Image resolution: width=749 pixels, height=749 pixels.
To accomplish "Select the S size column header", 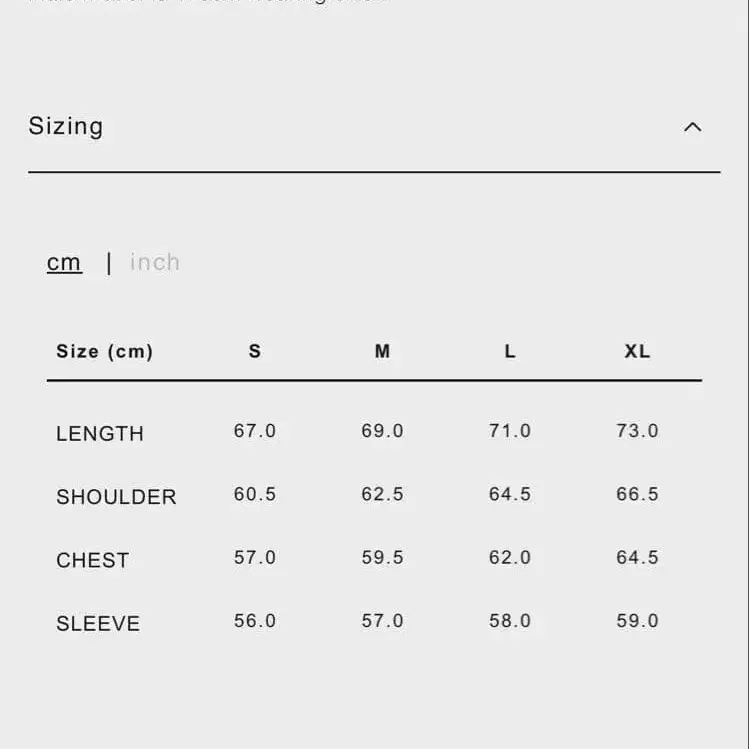I will (255, 351).
